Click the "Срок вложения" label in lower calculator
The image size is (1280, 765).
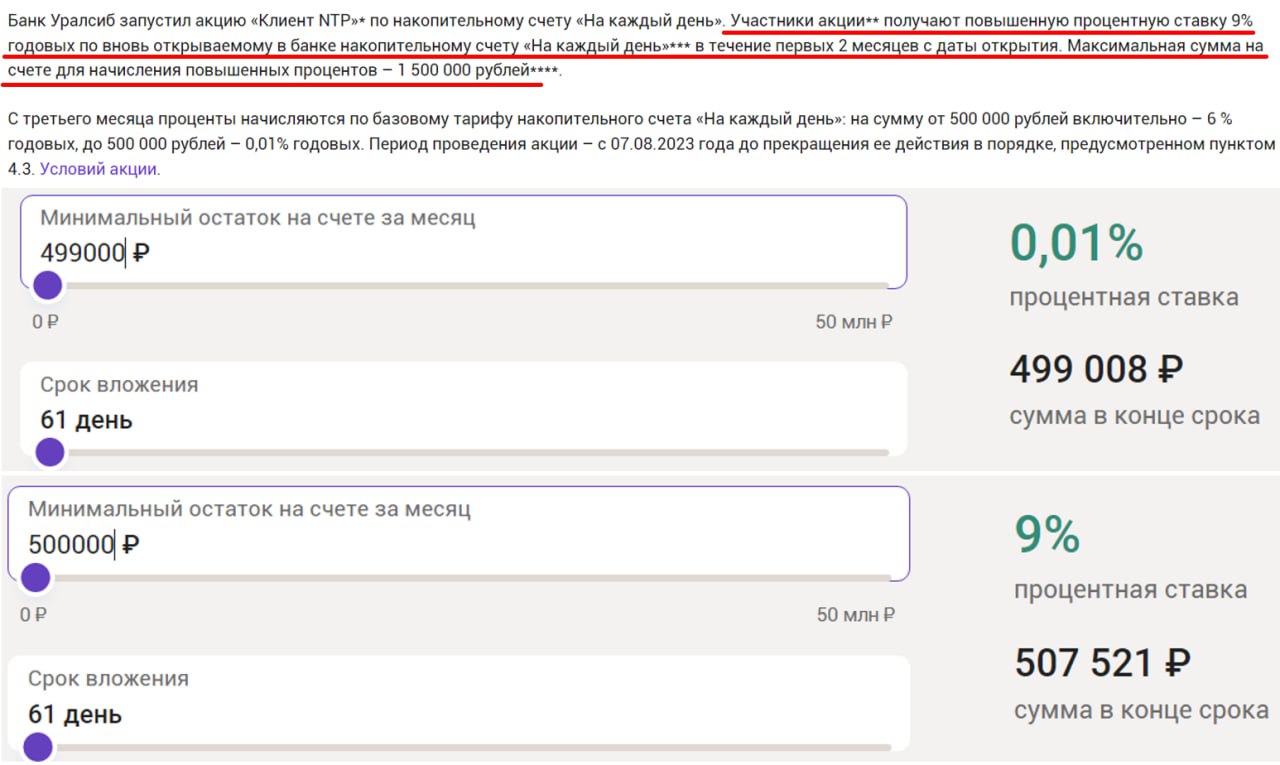pos(108,679)
